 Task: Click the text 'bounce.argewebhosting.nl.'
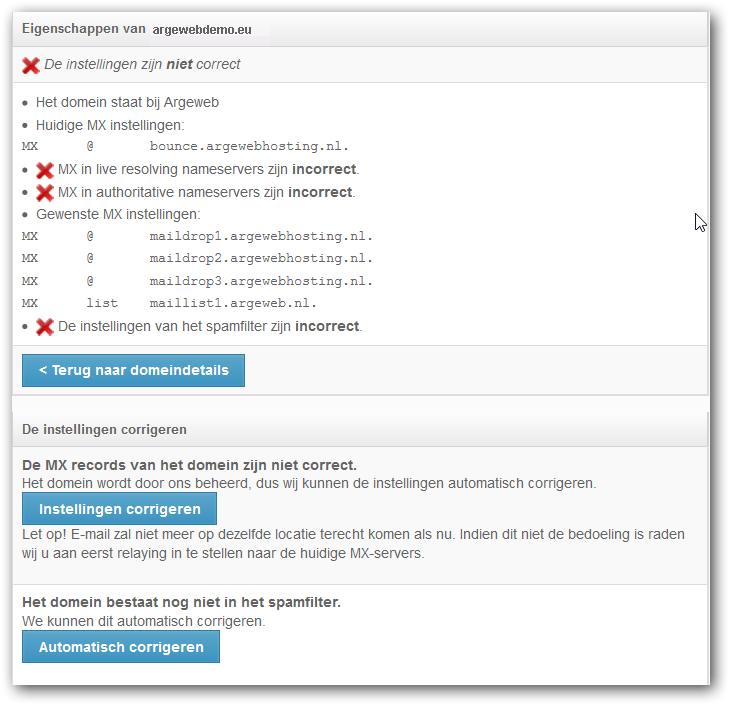tap(249, 146)
